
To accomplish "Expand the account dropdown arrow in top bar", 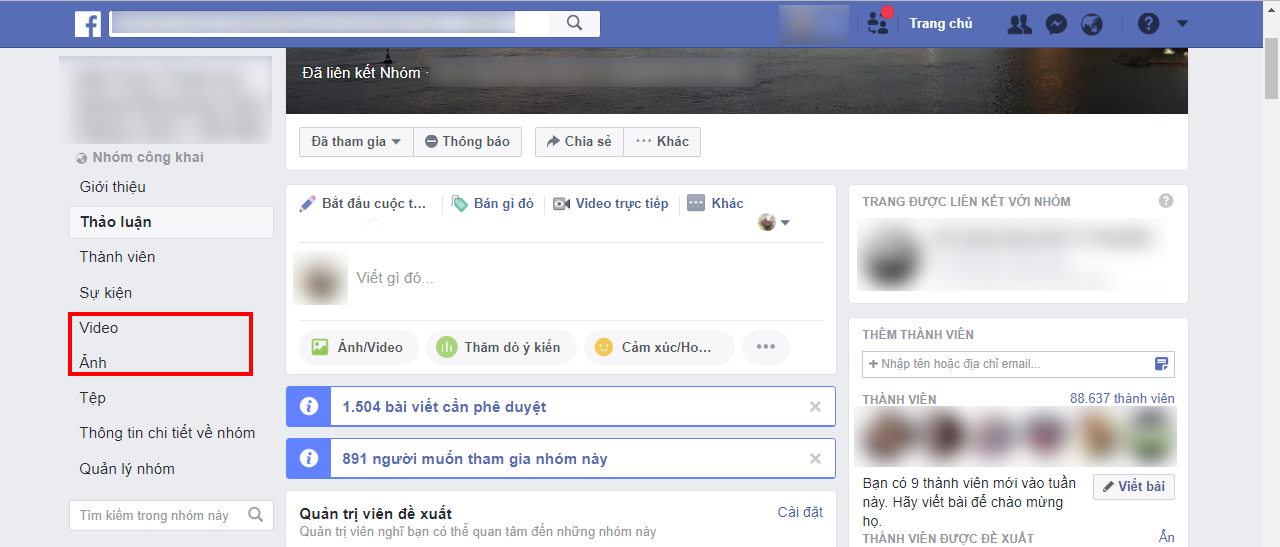I will (x=1182, y=24).
